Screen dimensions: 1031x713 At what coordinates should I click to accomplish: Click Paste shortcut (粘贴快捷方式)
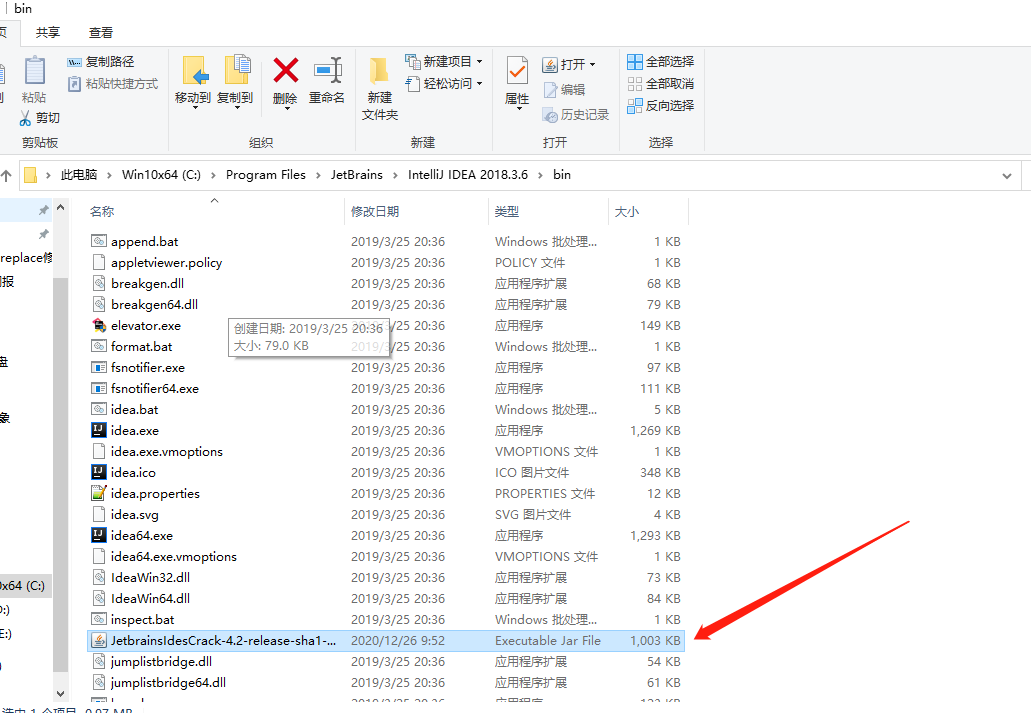tap(112, 84)
